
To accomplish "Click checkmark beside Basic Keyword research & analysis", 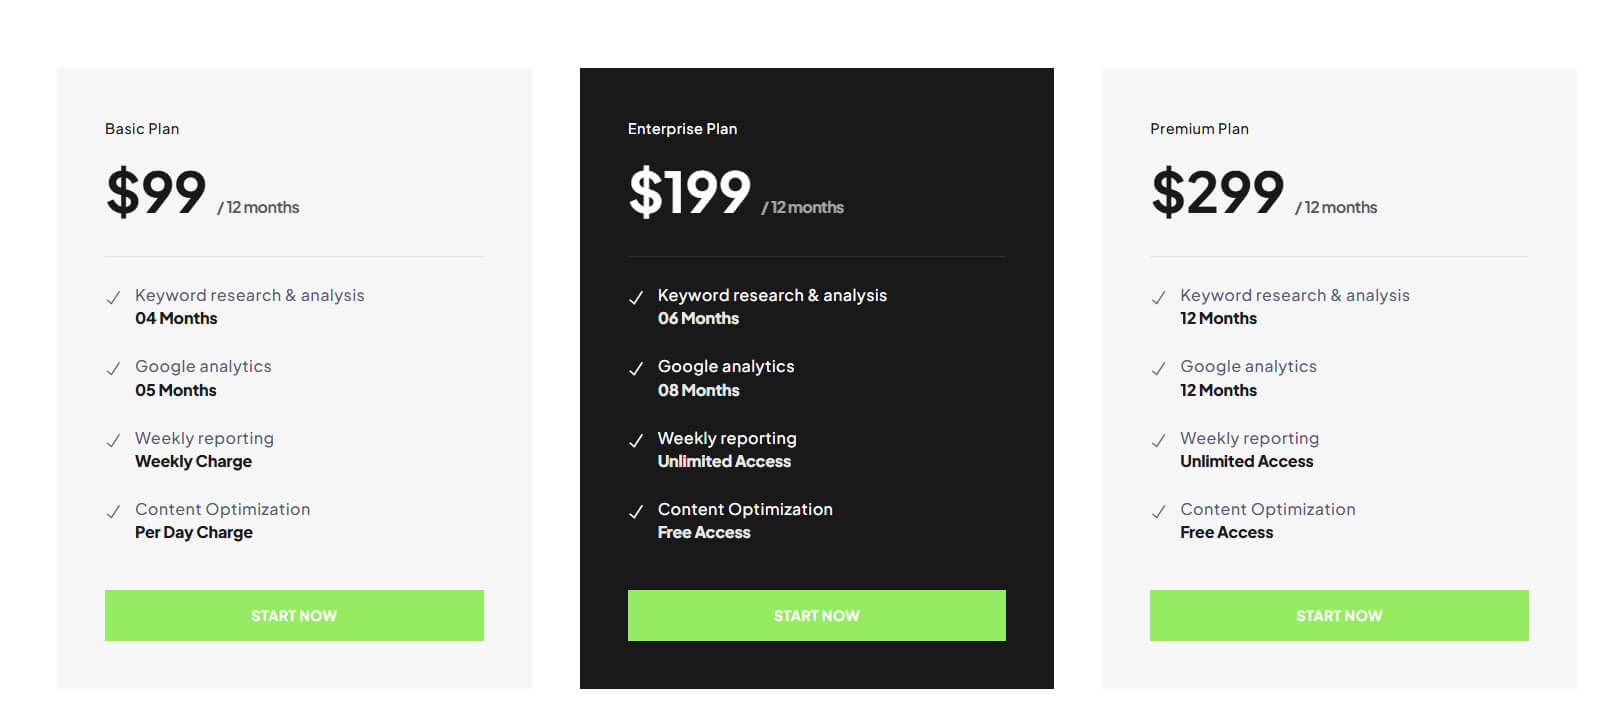I will pyautogui.click(x=113, y=298).
